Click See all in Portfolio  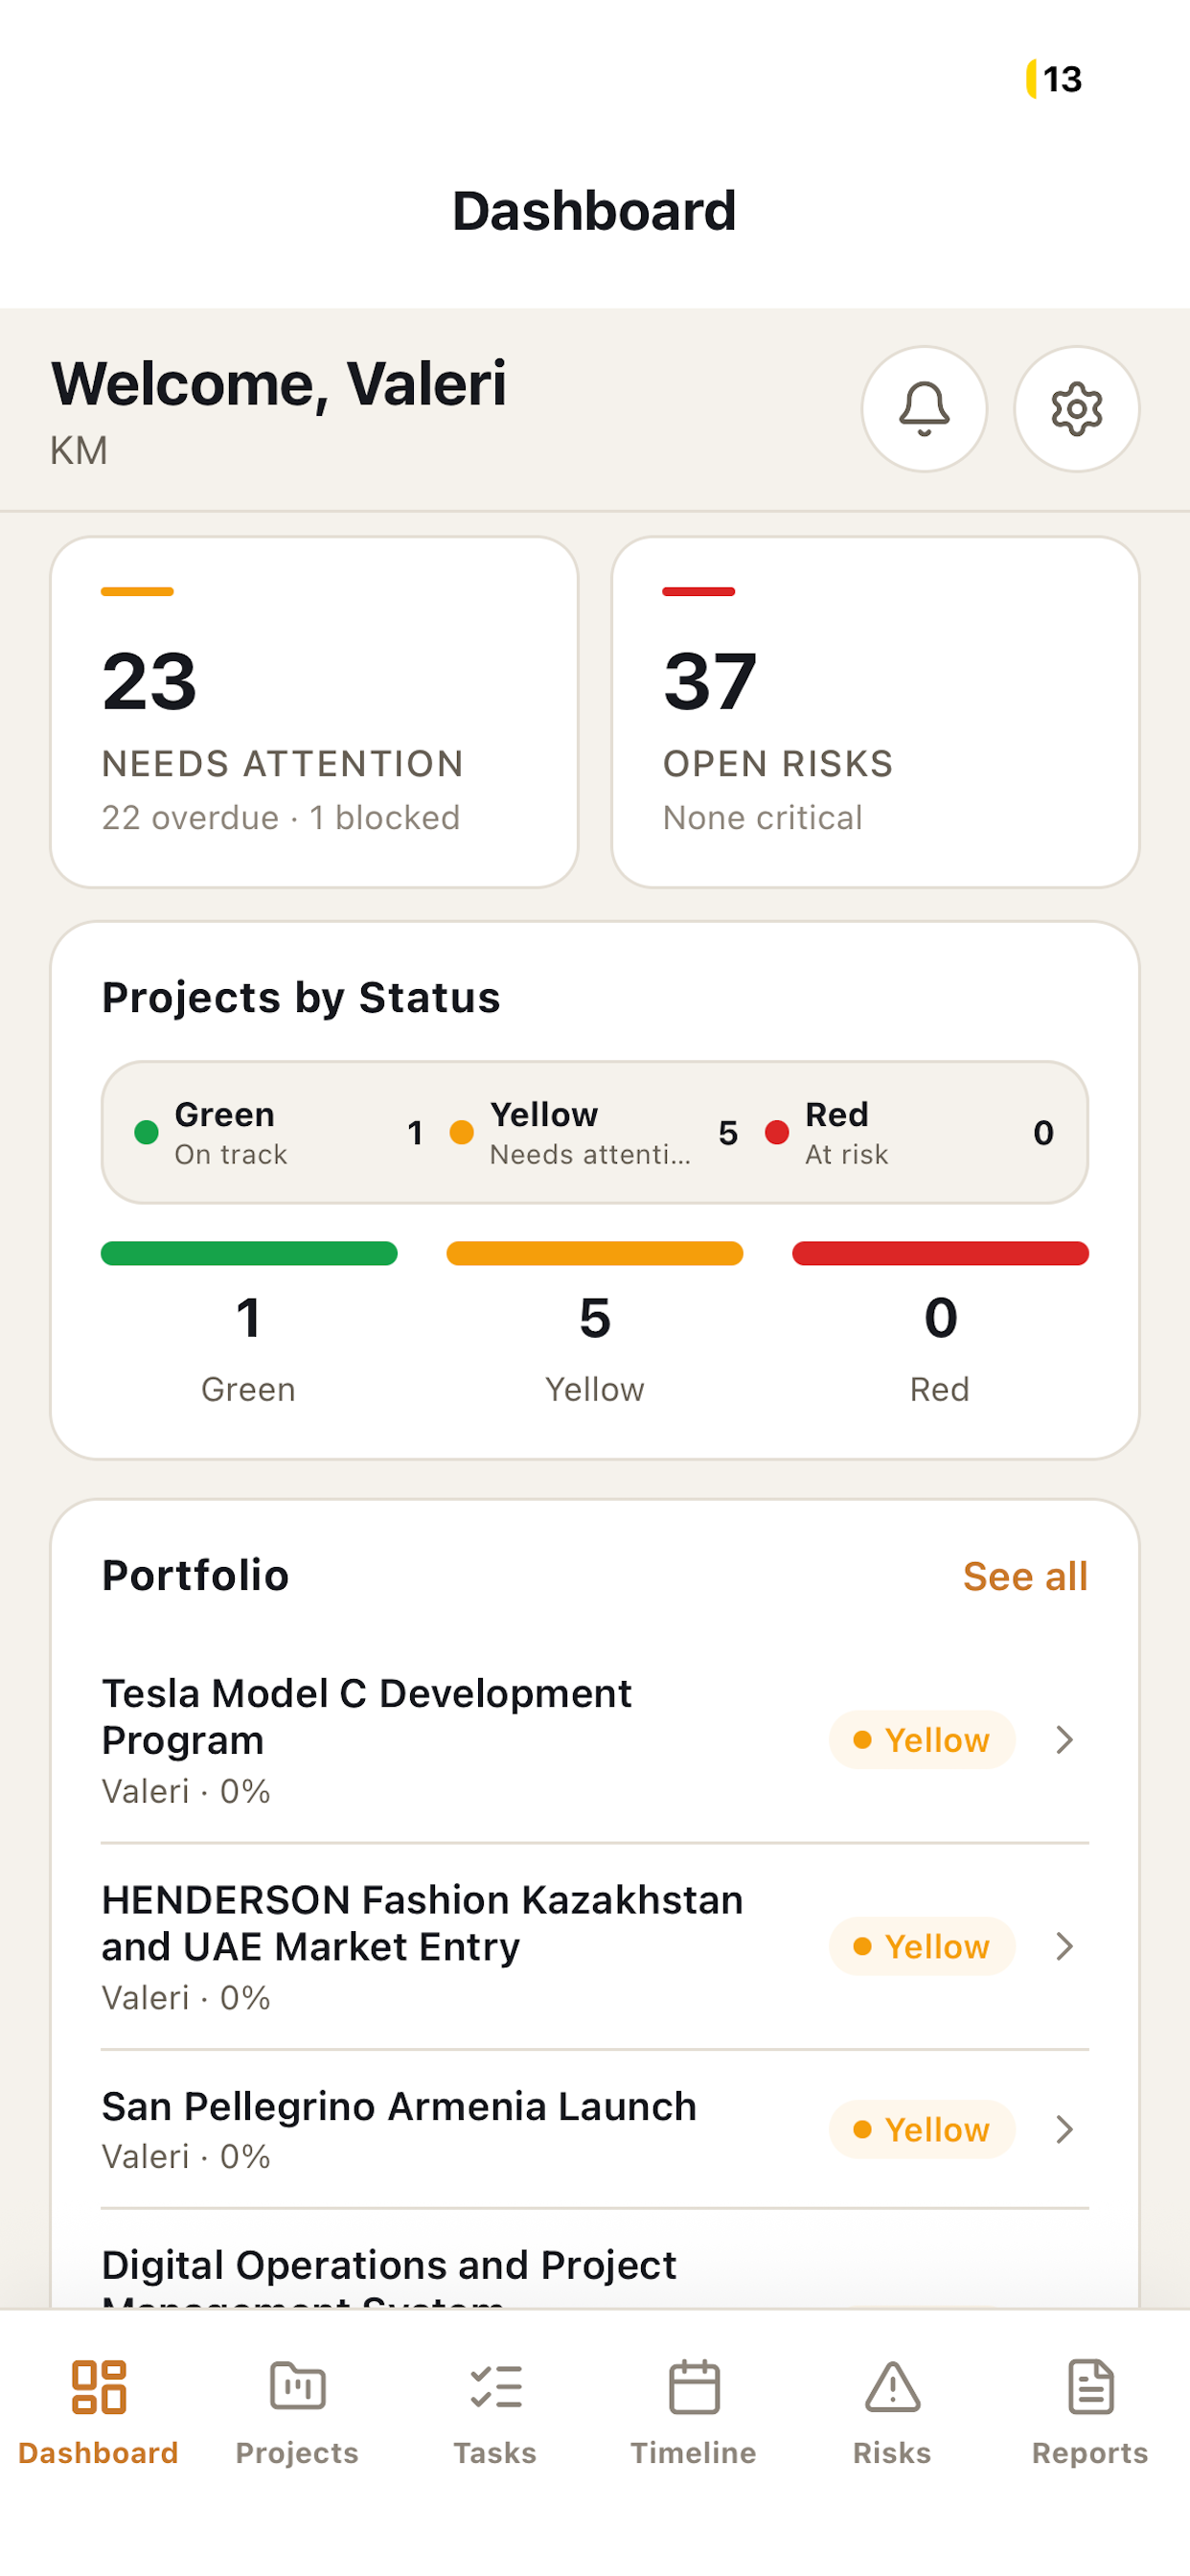pos(1025,1576)
